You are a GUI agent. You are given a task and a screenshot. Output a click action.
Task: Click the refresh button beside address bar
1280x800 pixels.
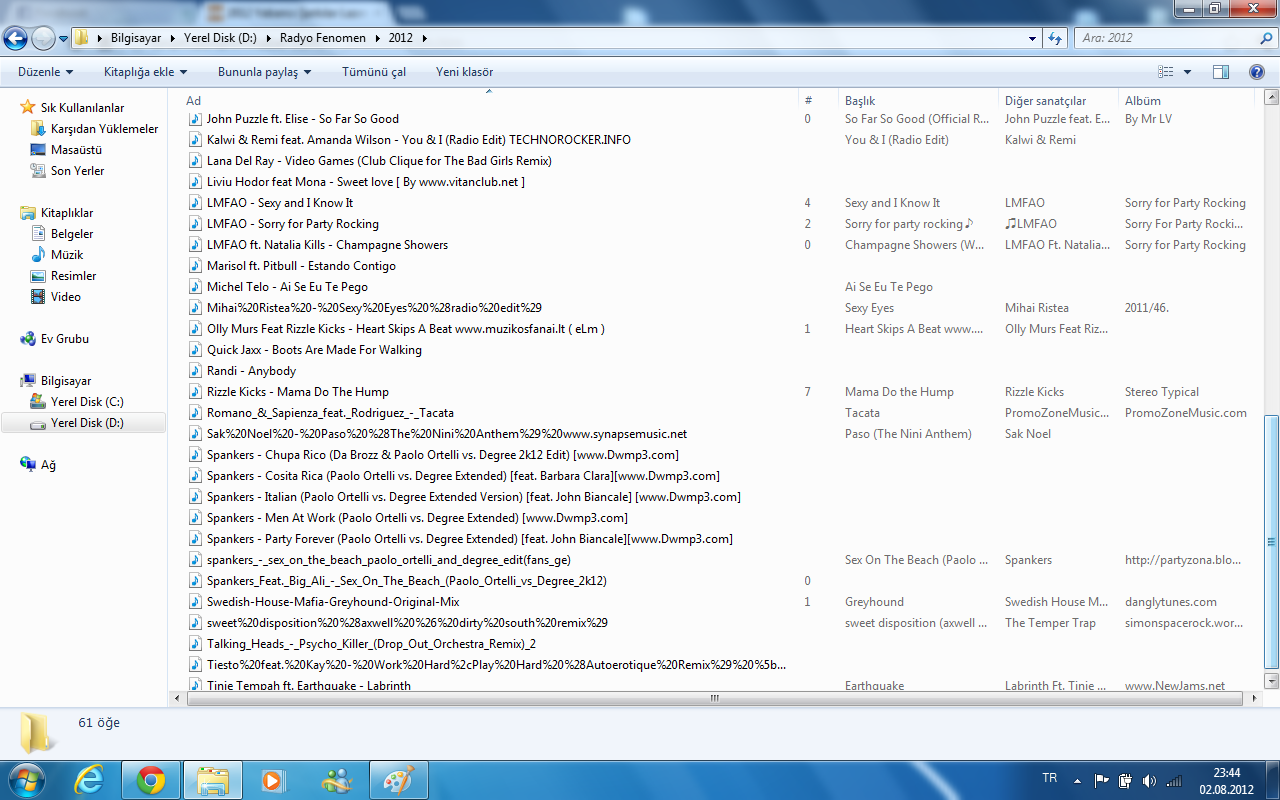1055,38
